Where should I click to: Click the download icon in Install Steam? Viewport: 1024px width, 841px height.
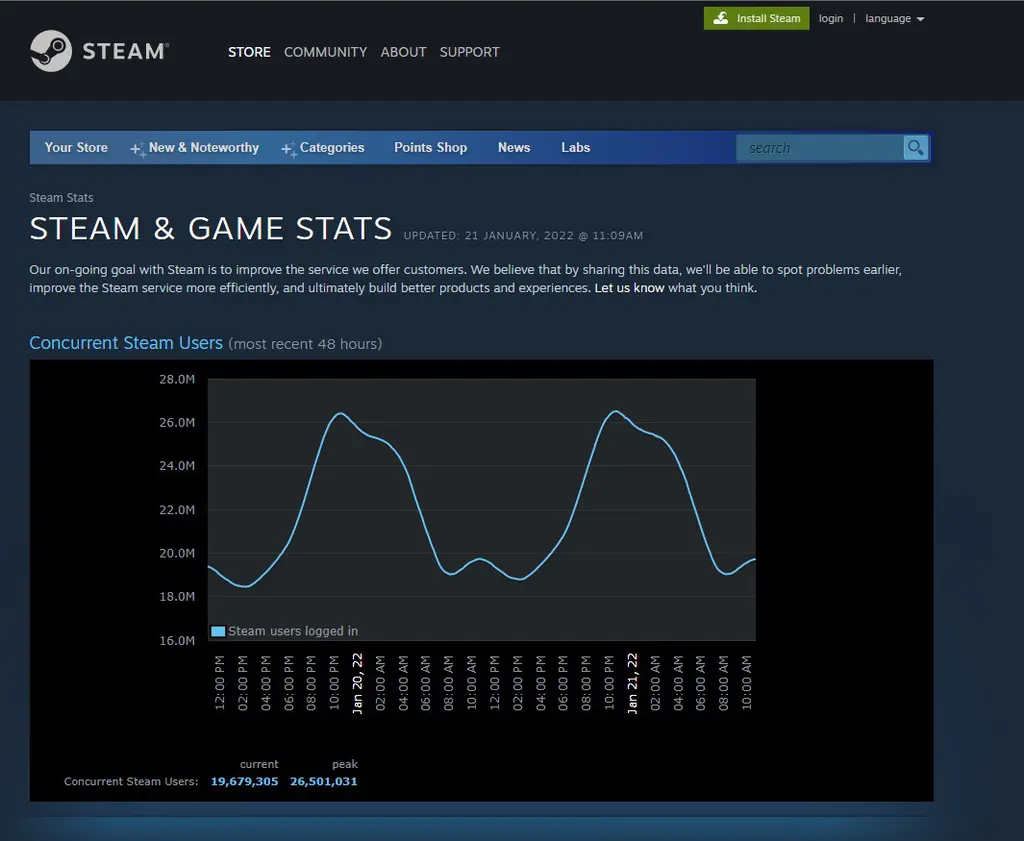point(720,18)
